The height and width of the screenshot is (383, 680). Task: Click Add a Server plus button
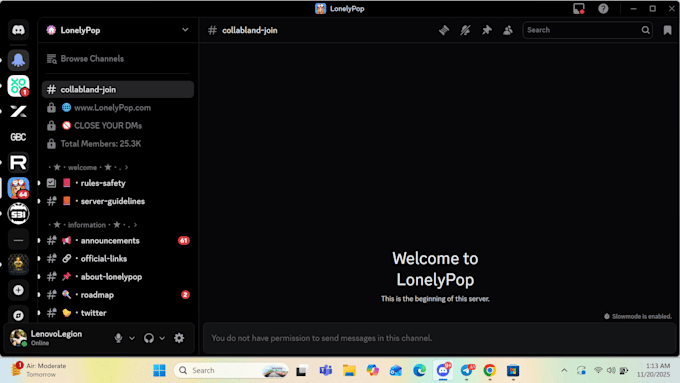[x=18, y=290]
